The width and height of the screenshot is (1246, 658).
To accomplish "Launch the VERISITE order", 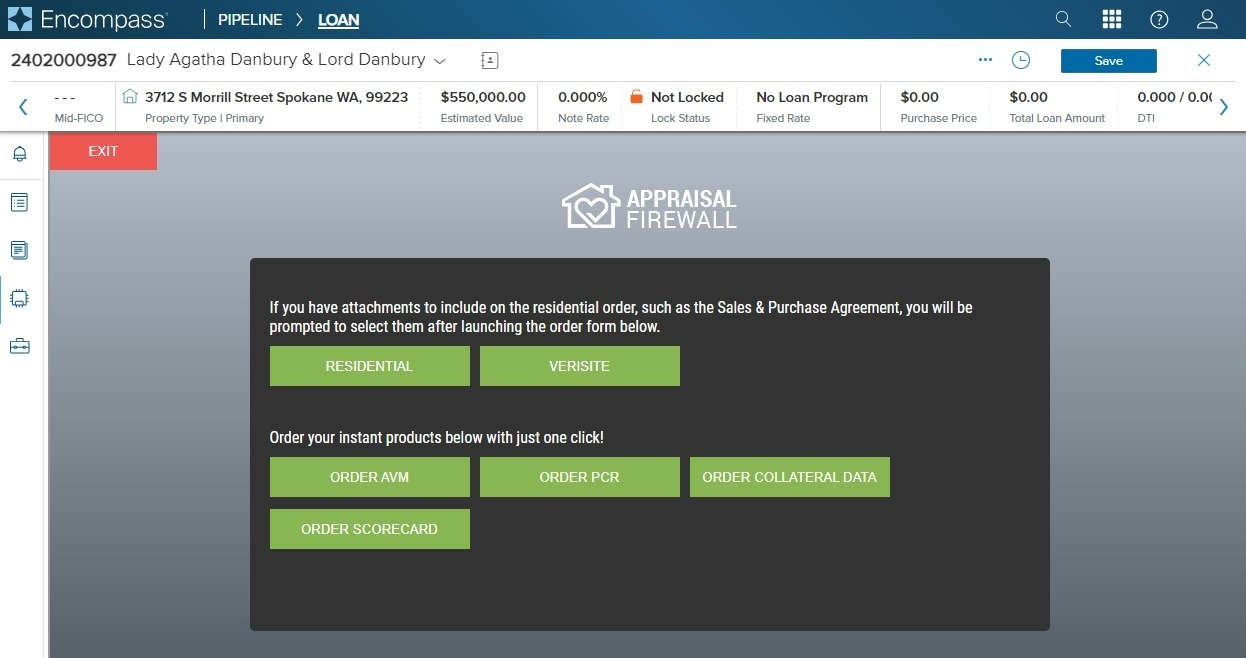I will 580,366.
